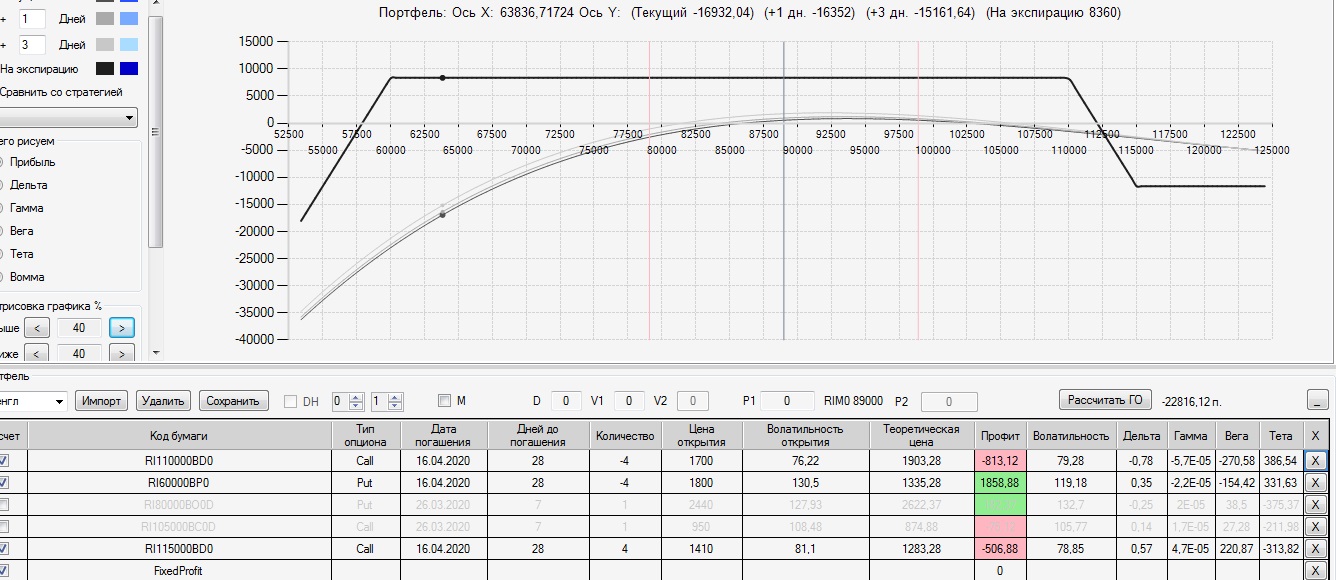Click the left panel scrollbar's down arrow

155,353
